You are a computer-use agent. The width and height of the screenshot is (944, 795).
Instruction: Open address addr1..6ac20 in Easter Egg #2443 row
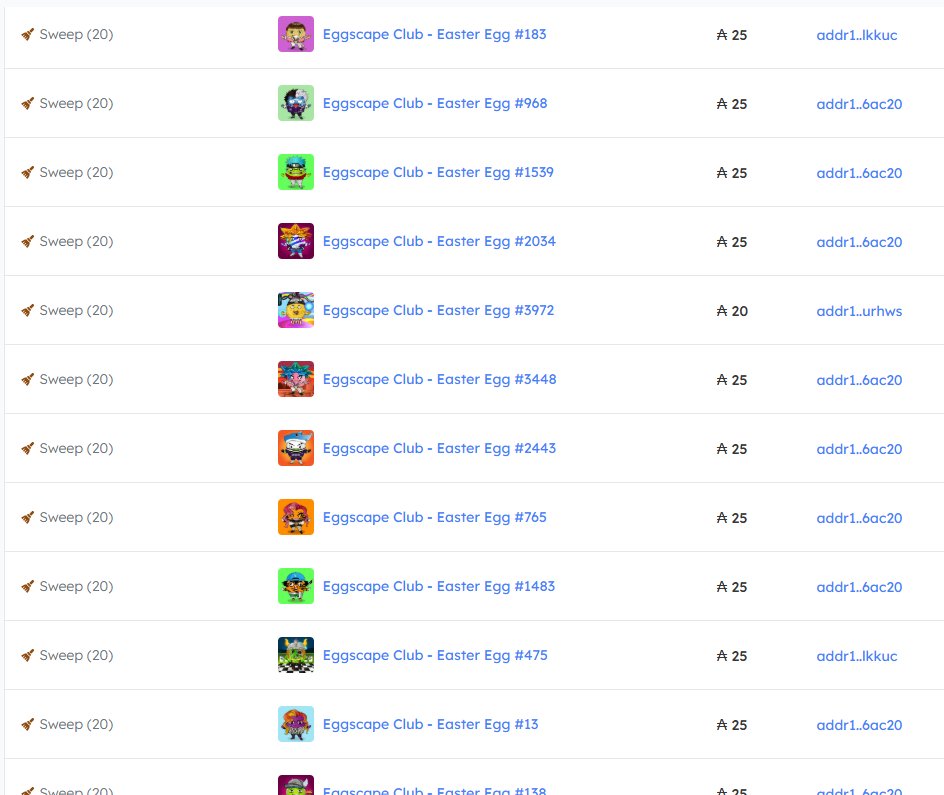click(859, 450)
